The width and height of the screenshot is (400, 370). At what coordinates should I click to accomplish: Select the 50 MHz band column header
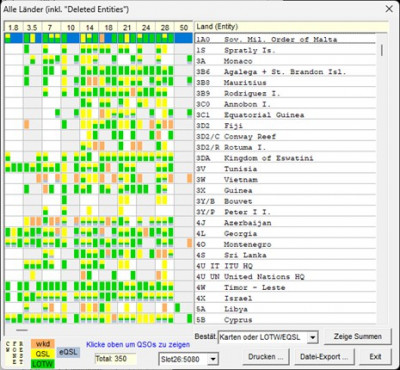[184, 27]
